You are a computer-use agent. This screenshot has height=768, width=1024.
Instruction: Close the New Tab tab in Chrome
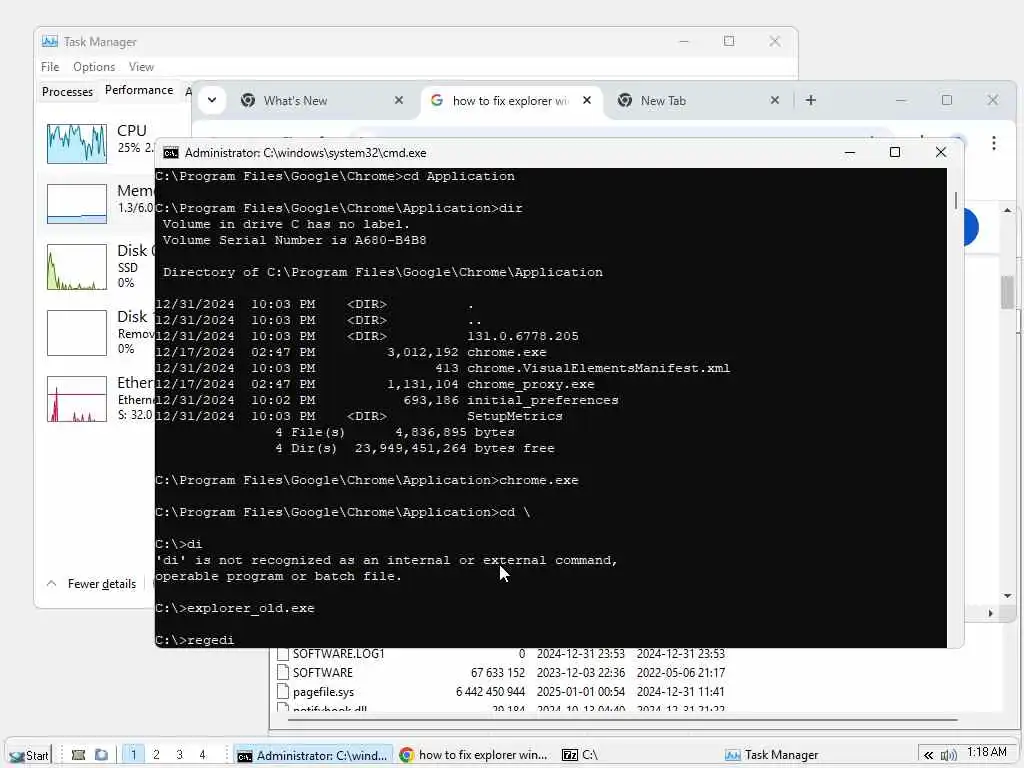775,101
